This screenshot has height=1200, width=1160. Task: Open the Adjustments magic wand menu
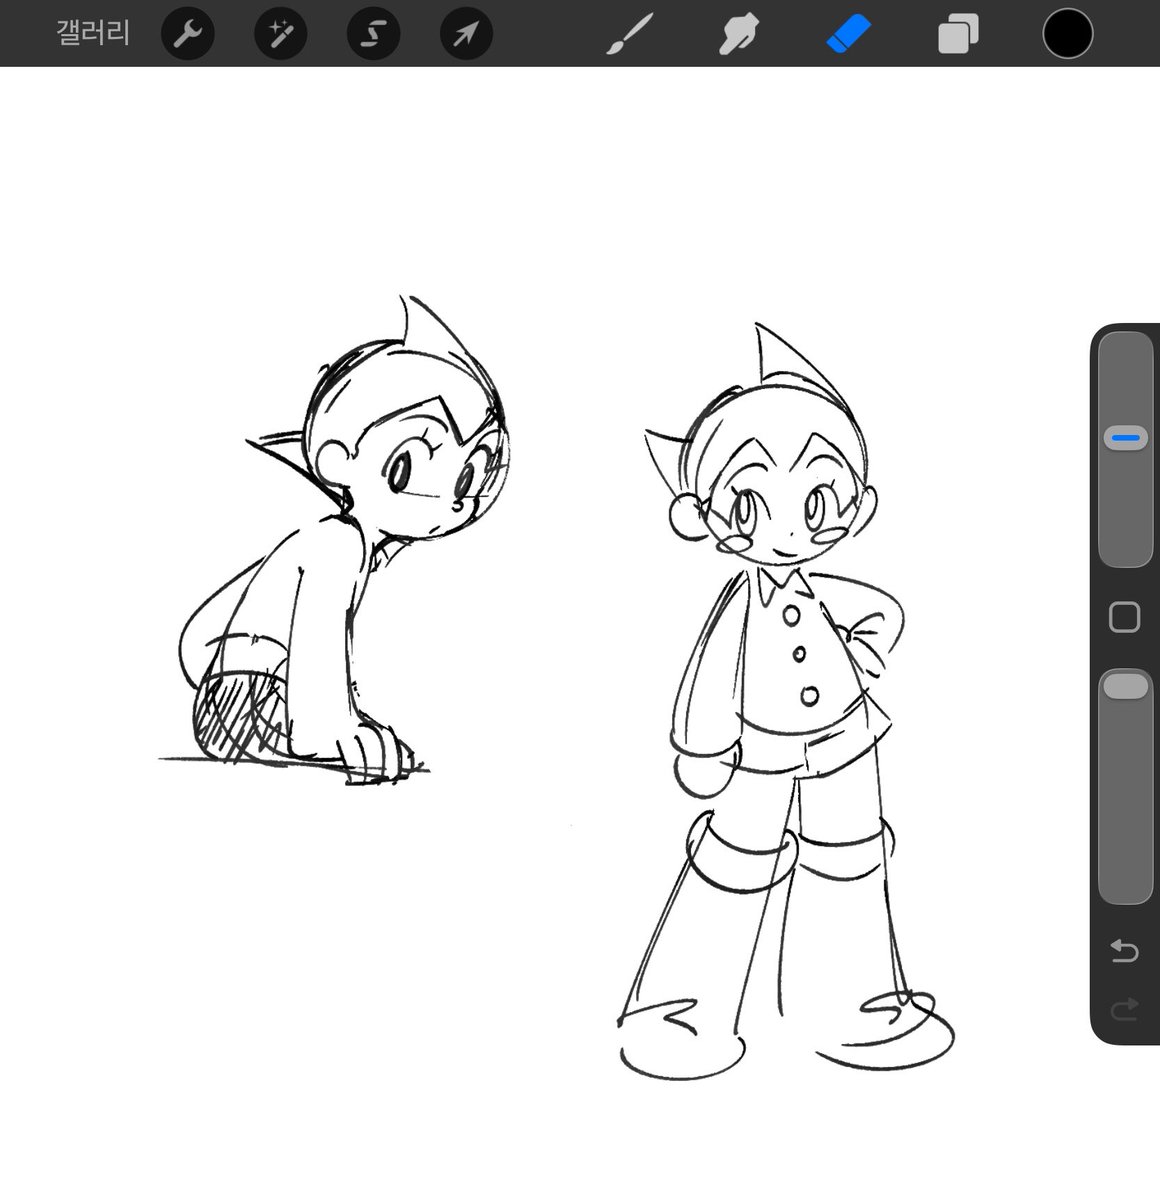click(x=280, y=35)
